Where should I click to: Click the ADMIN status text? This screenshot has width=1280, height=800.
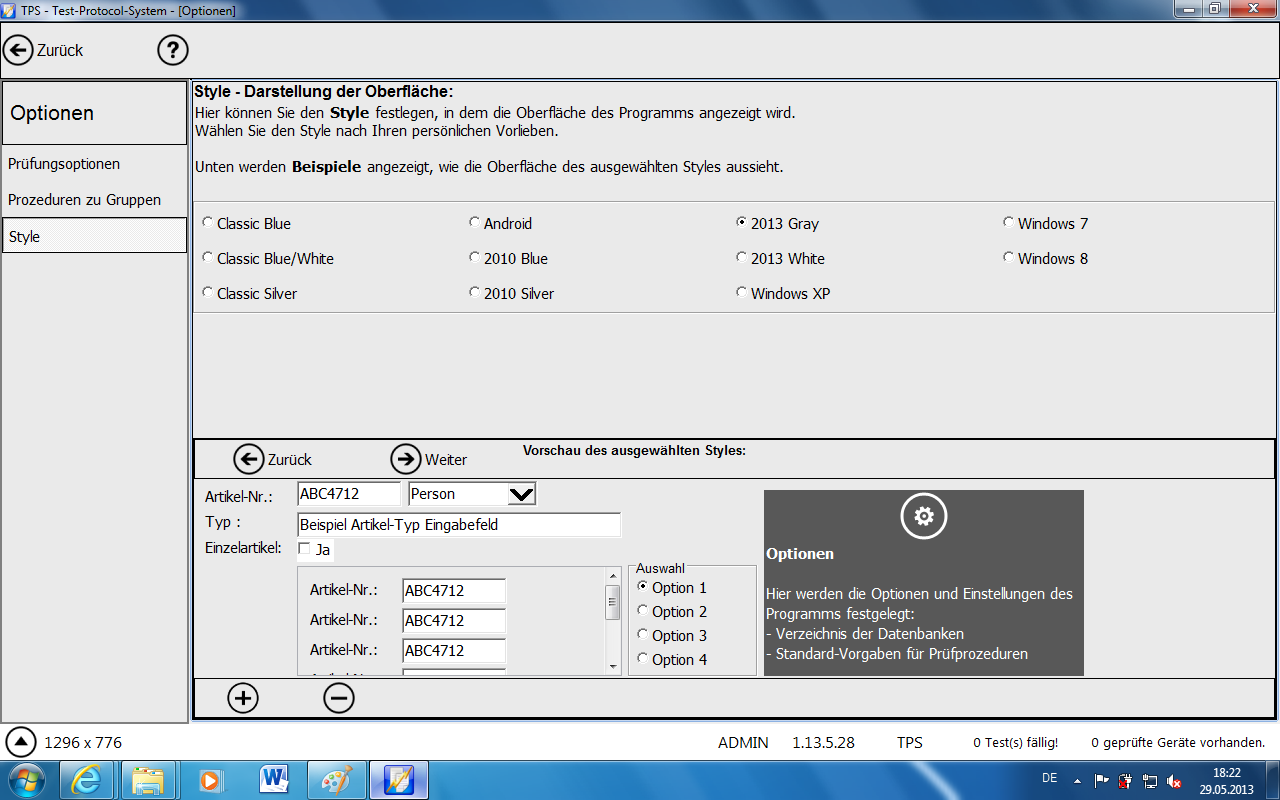743,742
